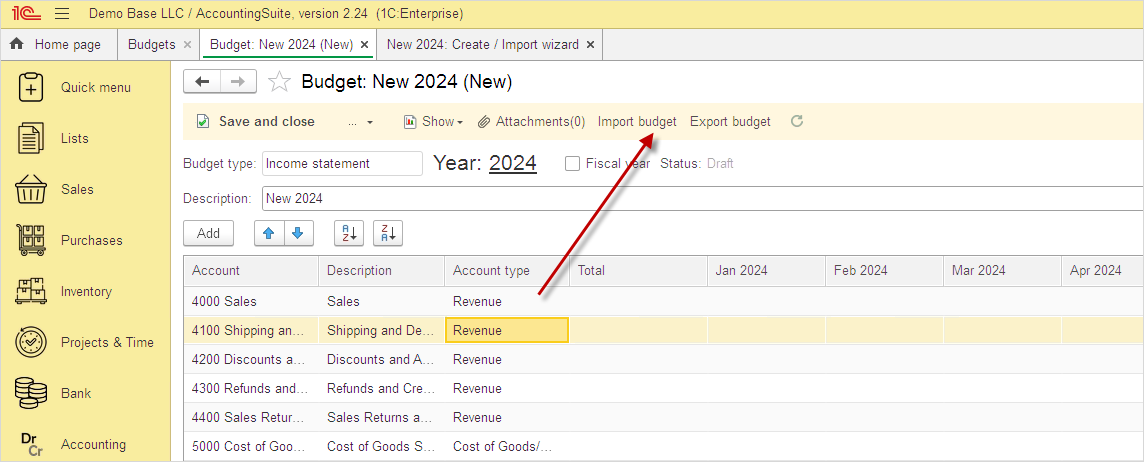Add budget to favorites with star
Screen dimensions: 1144x462
click(x=279, y=82)
